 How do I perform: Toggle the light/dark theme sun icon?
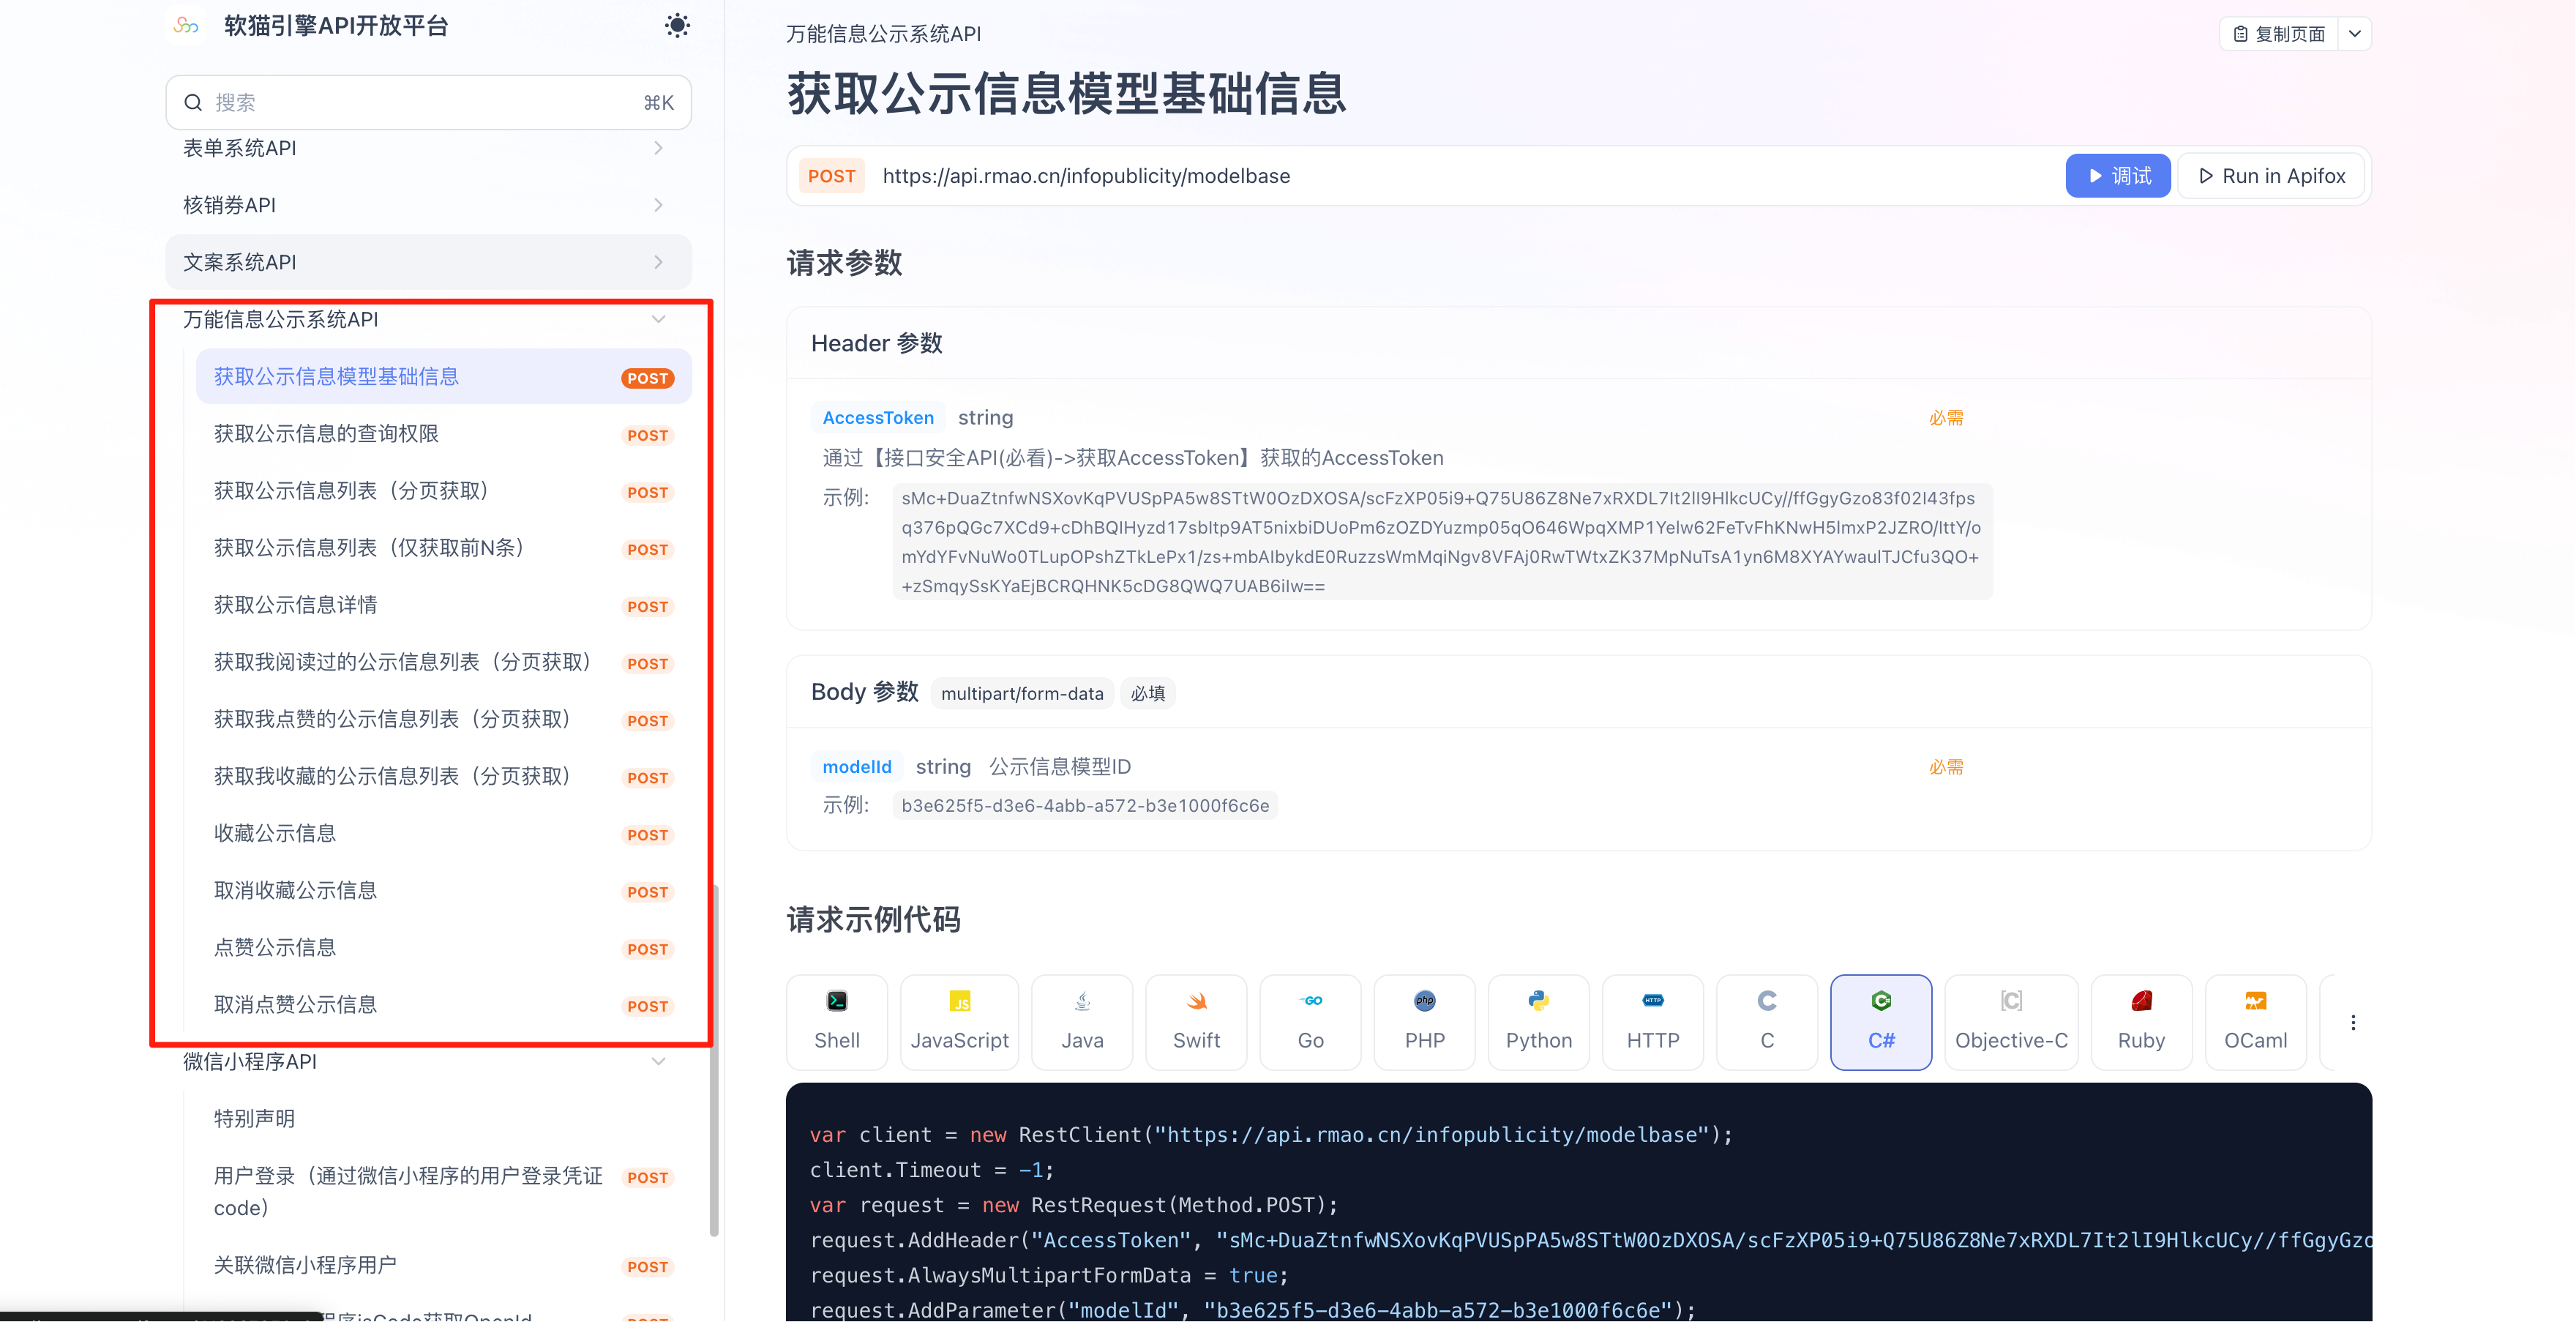coord(677,26)
